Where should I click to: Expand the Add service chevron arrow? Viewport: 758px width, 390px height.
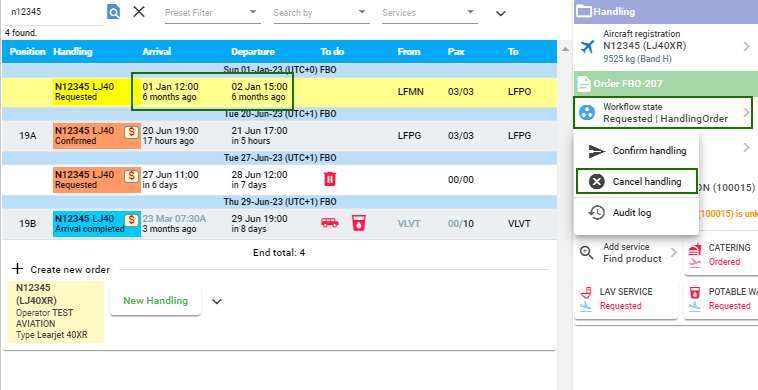[x=673, y=253]
